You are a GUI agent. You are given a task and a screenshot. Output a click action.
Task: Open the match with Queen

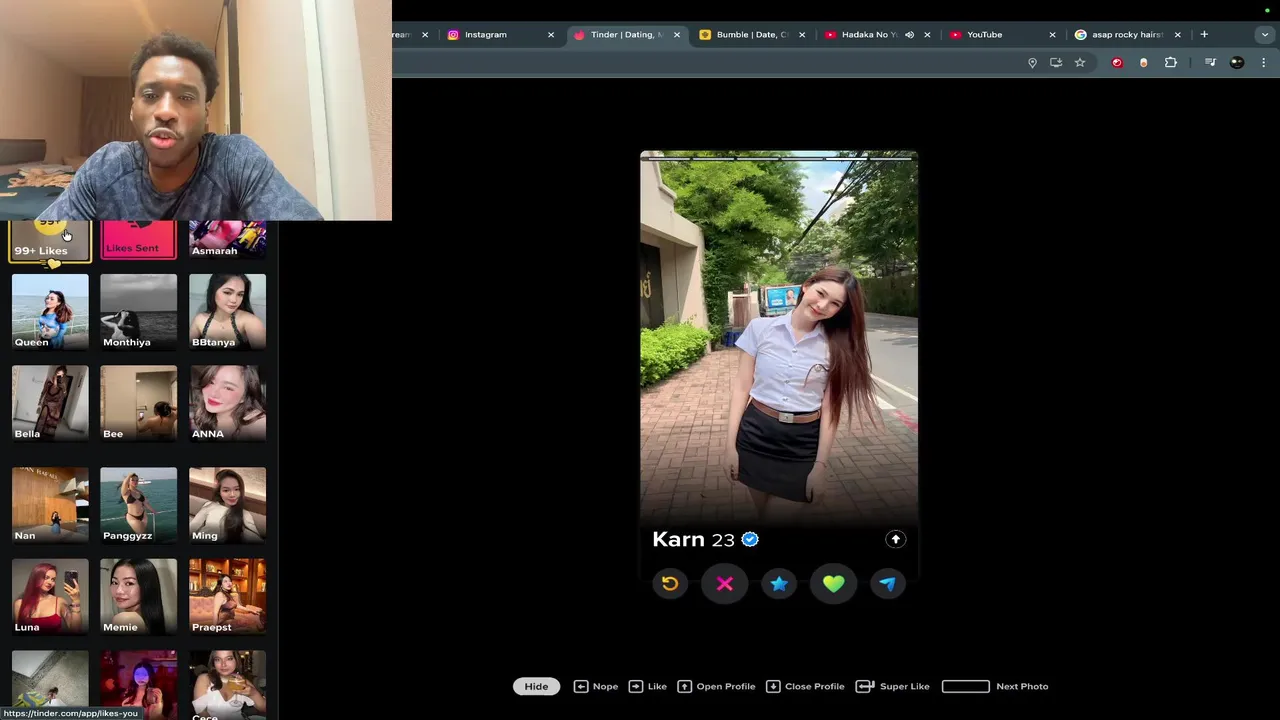(50, 312)
